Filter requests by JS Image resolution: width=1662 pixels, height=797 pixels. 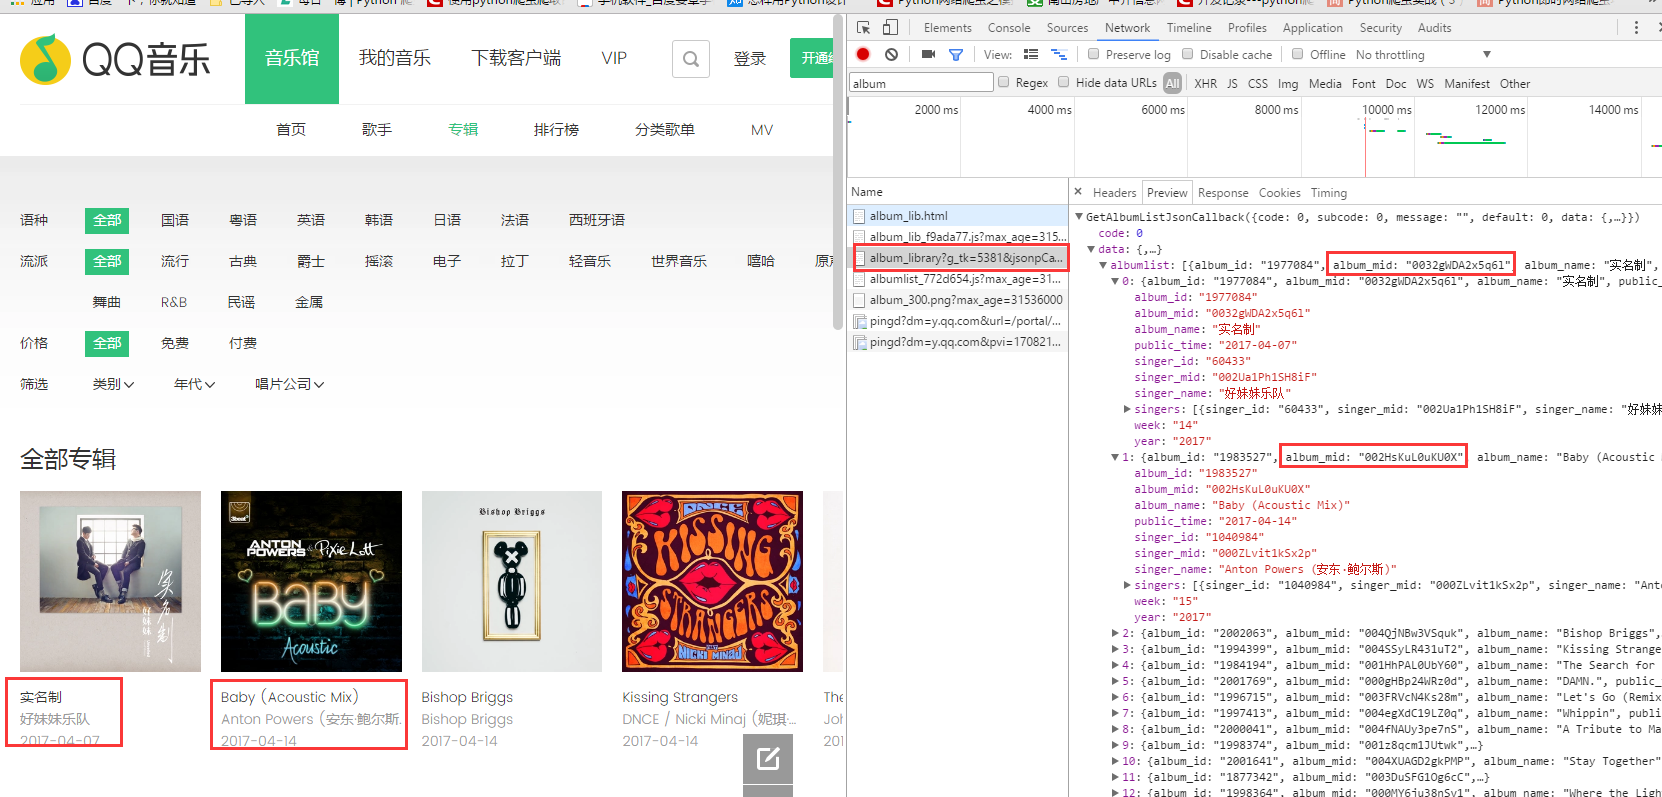coord(1232,84)
